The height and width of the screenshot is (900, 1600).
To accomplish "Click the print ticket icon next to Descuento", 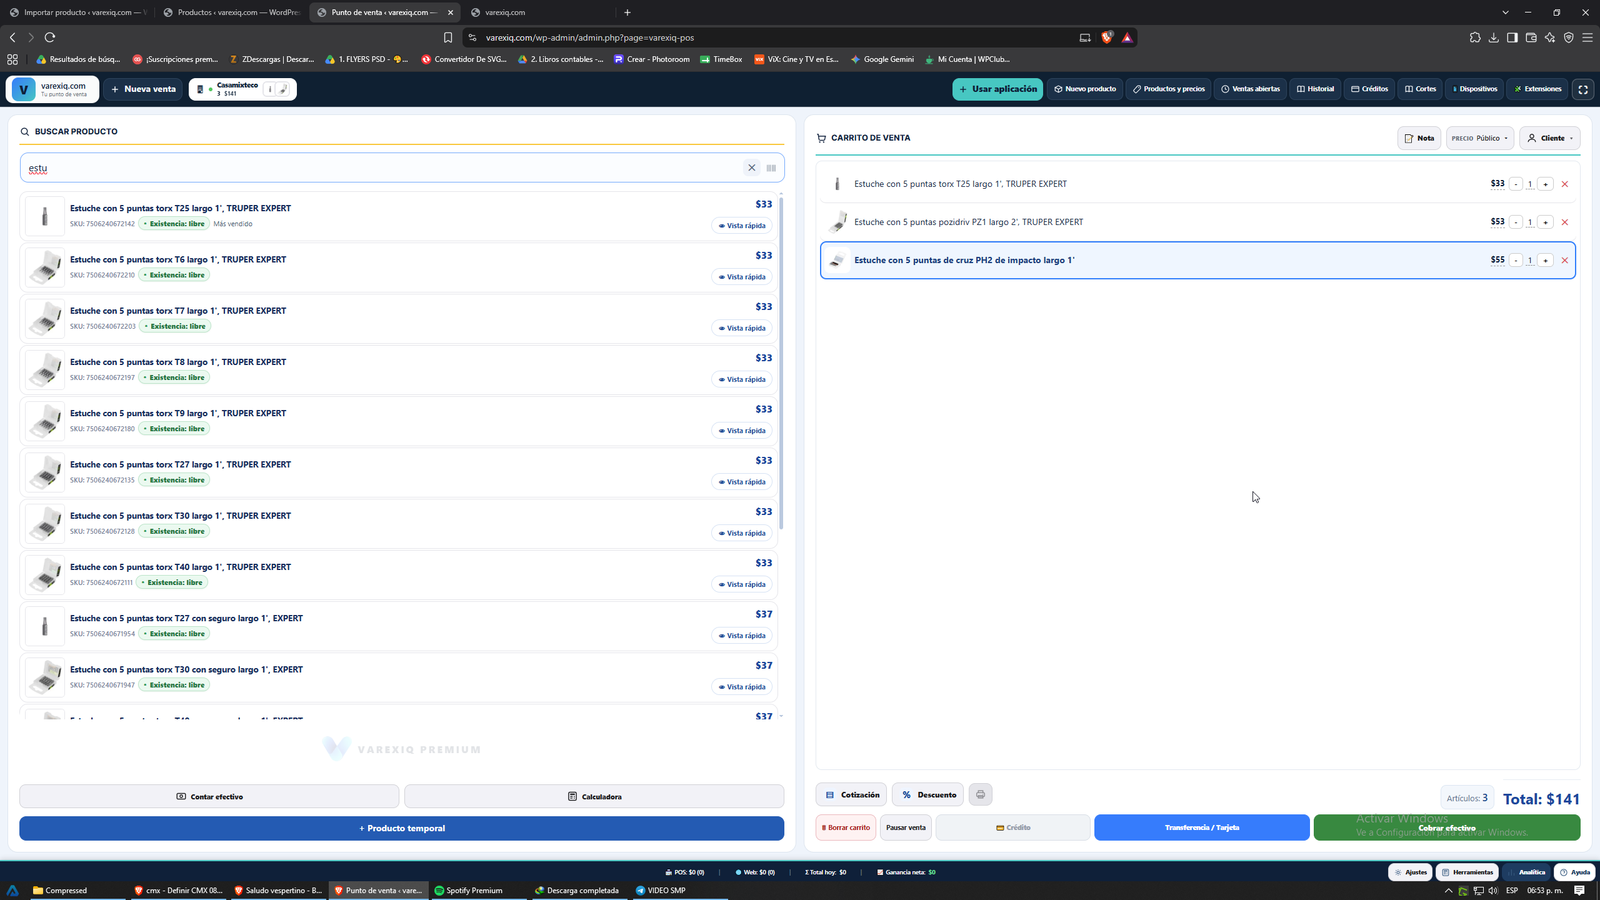I will (x=980, y=795).
